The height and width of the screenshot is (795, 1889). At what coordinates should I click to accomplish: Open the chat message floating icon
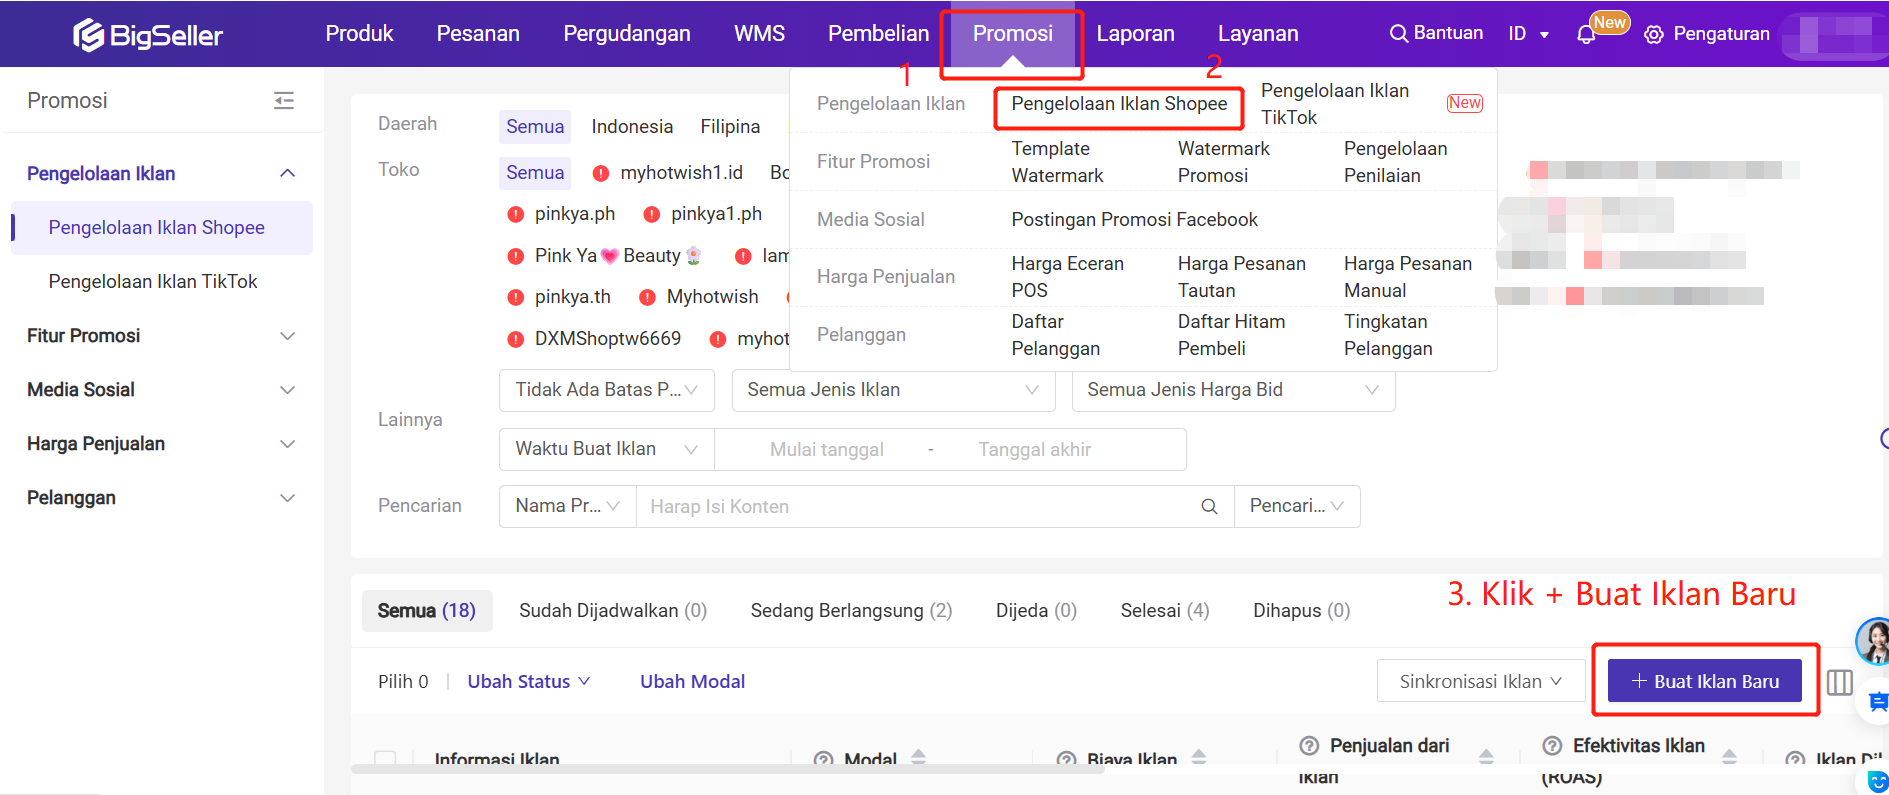[1876, 702]
